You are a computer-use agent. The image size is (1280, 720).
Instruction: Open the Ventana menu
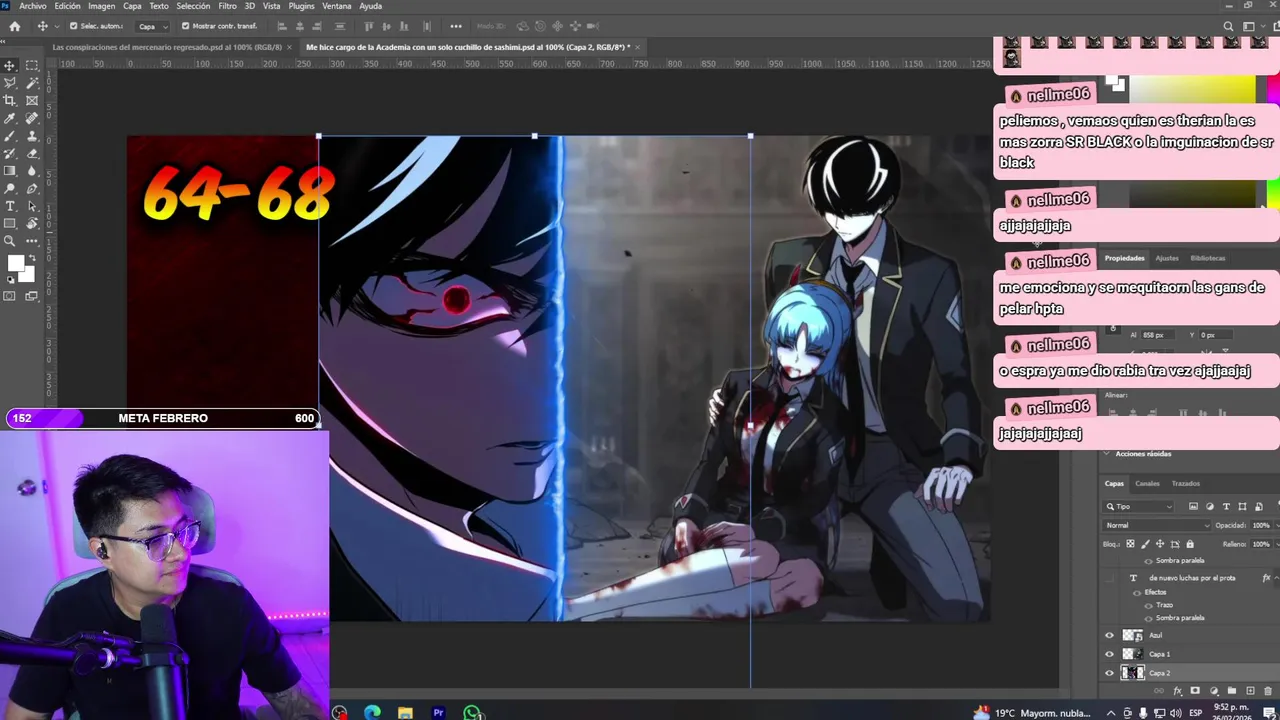[336, 6]
